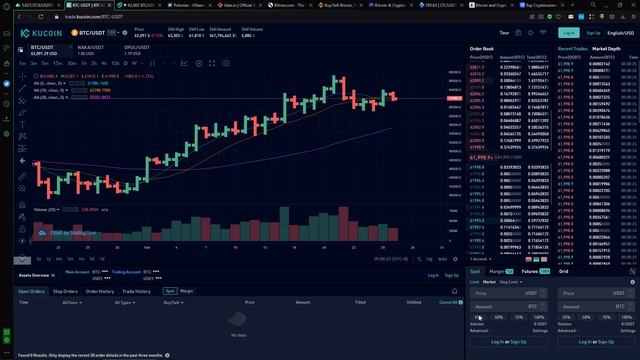The height and width of the screenshot is (360, 640).
Task: Click the browser reload button
Action: click(x=41, y=17)
